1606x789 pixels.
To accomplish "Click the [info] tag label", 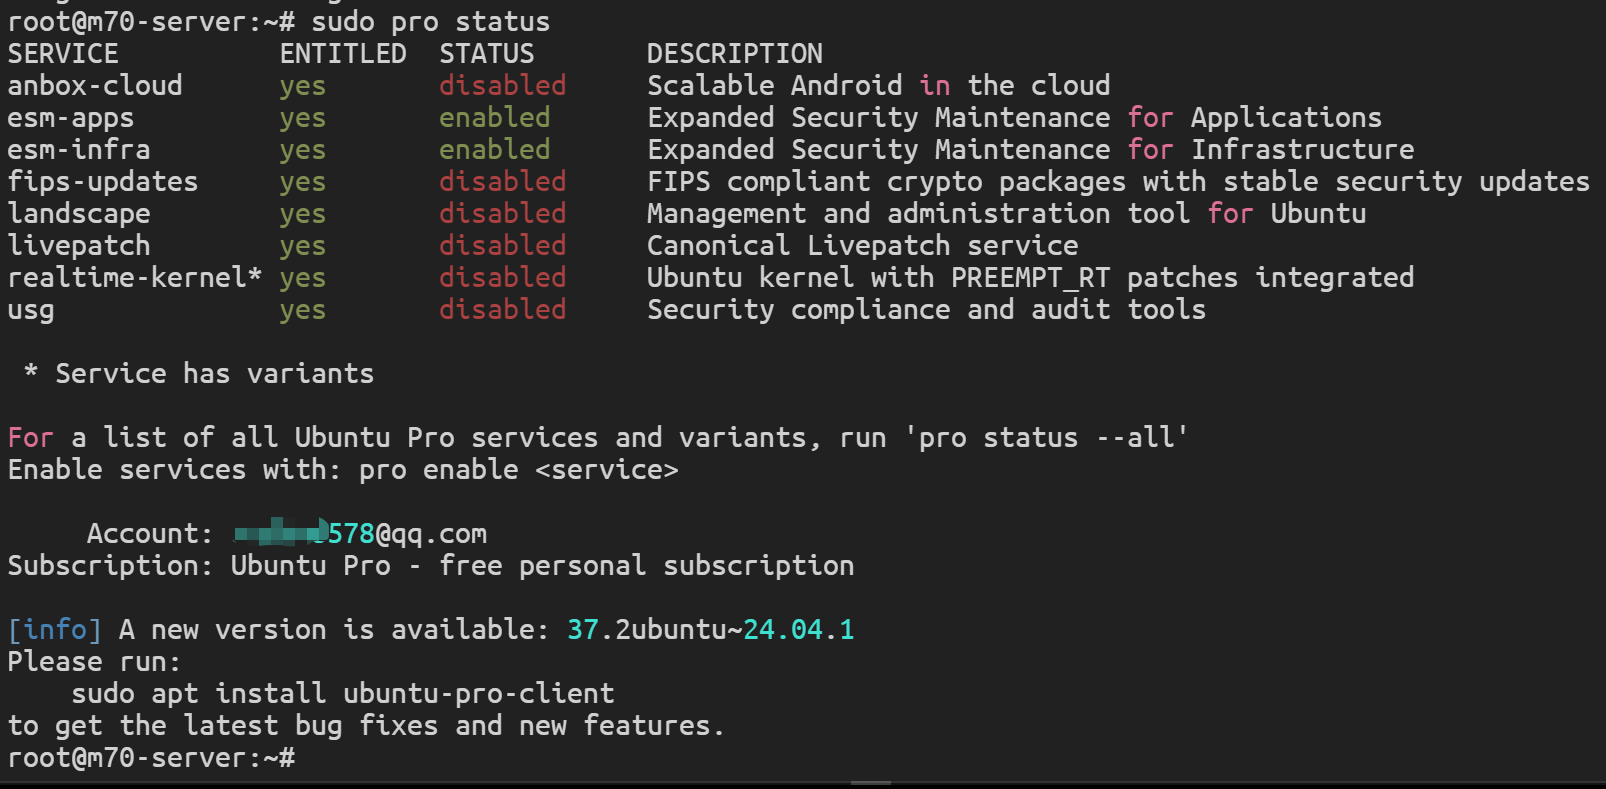I will coord(55,630).
